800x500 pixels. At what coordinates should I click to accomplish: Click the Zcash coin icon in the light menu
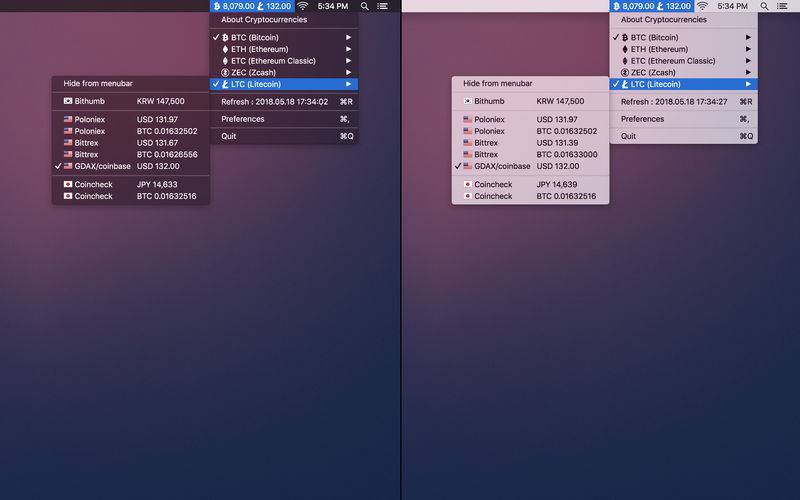625,72
